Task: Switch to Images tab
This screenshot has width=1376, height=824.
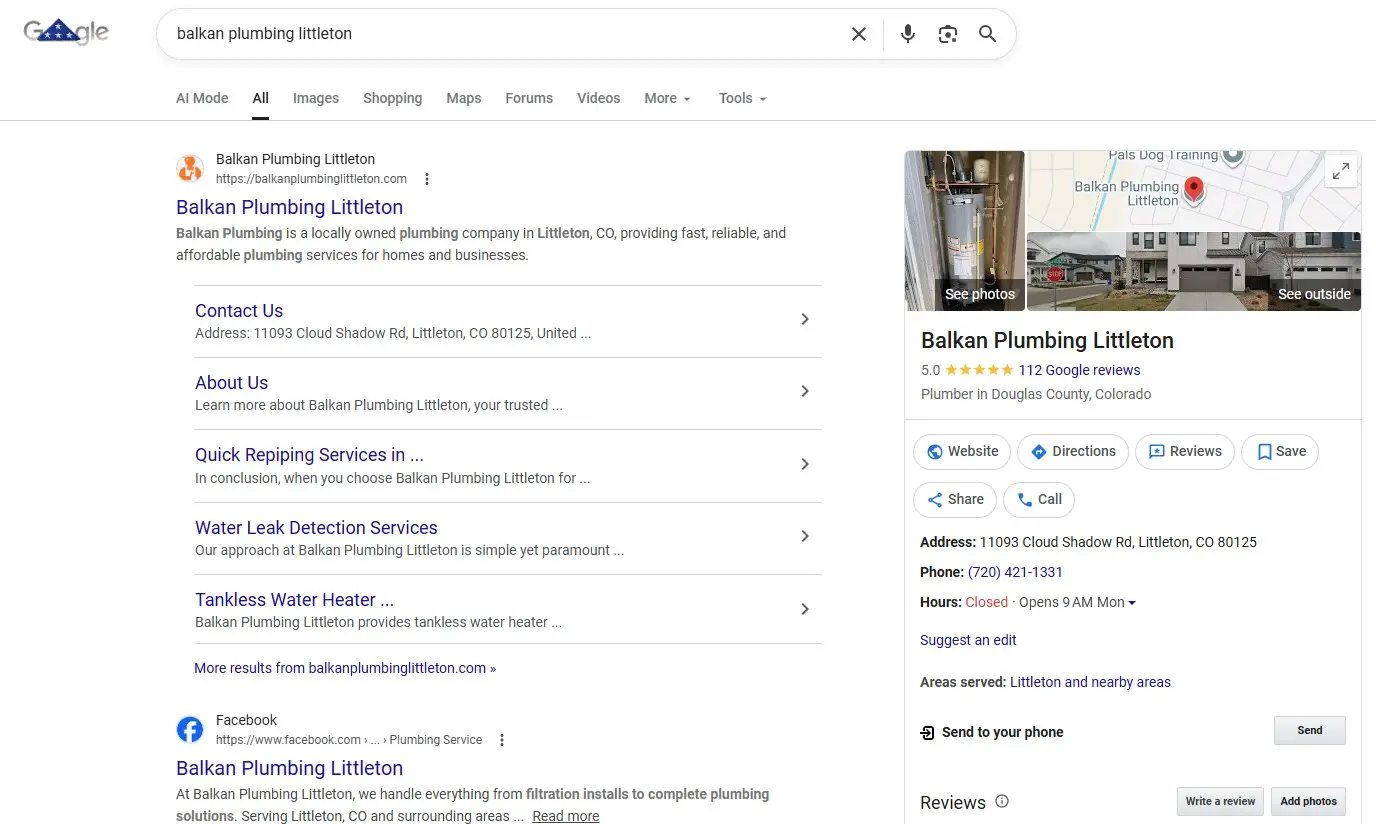Action: coord(316,98)
